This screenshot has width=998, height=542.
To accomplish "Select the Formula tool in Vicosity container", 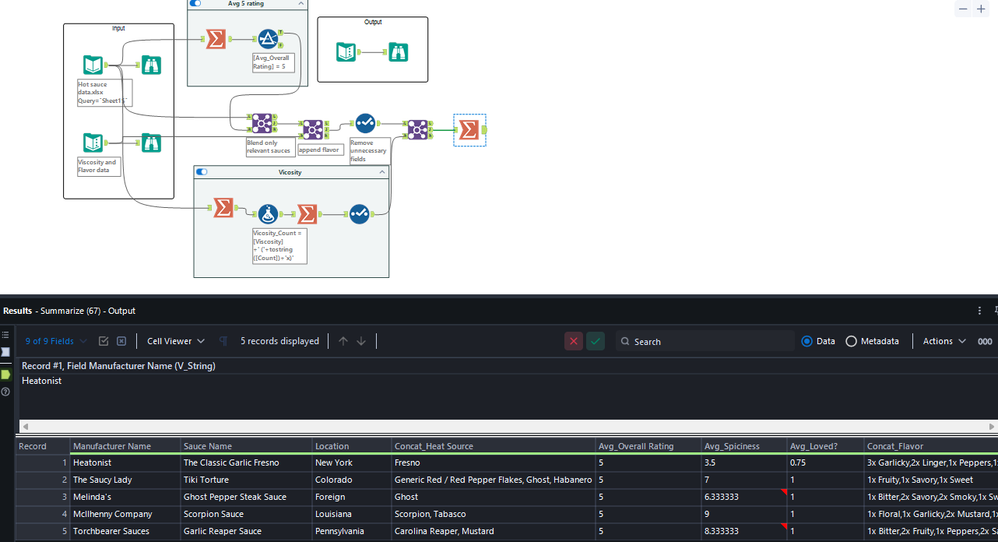I will click(267, 213).
